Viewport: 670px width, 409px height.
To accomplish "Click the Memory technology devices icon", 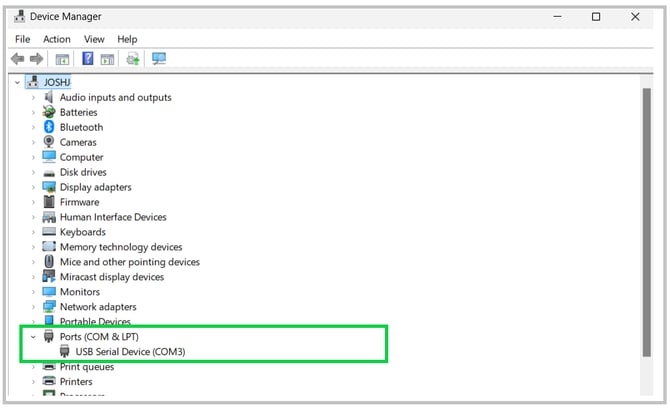I will [49, 246].
